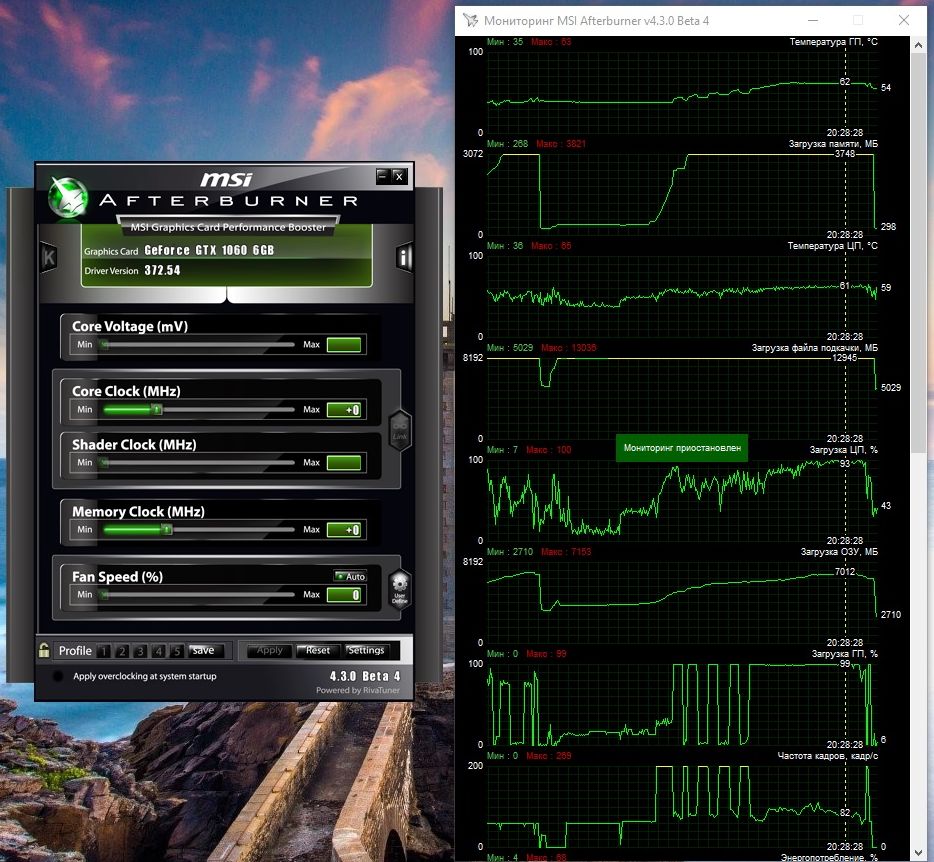
Task: Click the 'Частота кадров, кадр/с' graph label
Action: point(828,755)
